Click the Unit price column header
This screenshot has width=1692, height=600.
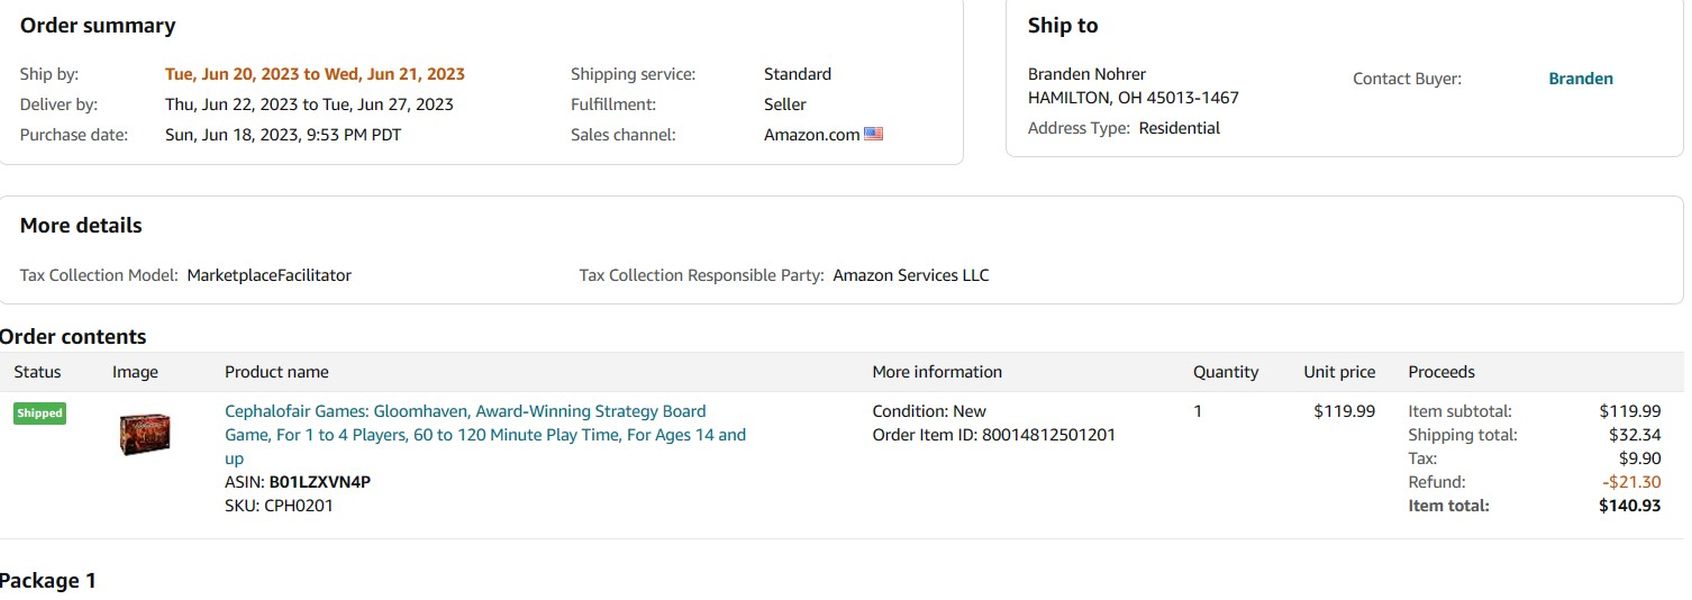pos(1339,372)
